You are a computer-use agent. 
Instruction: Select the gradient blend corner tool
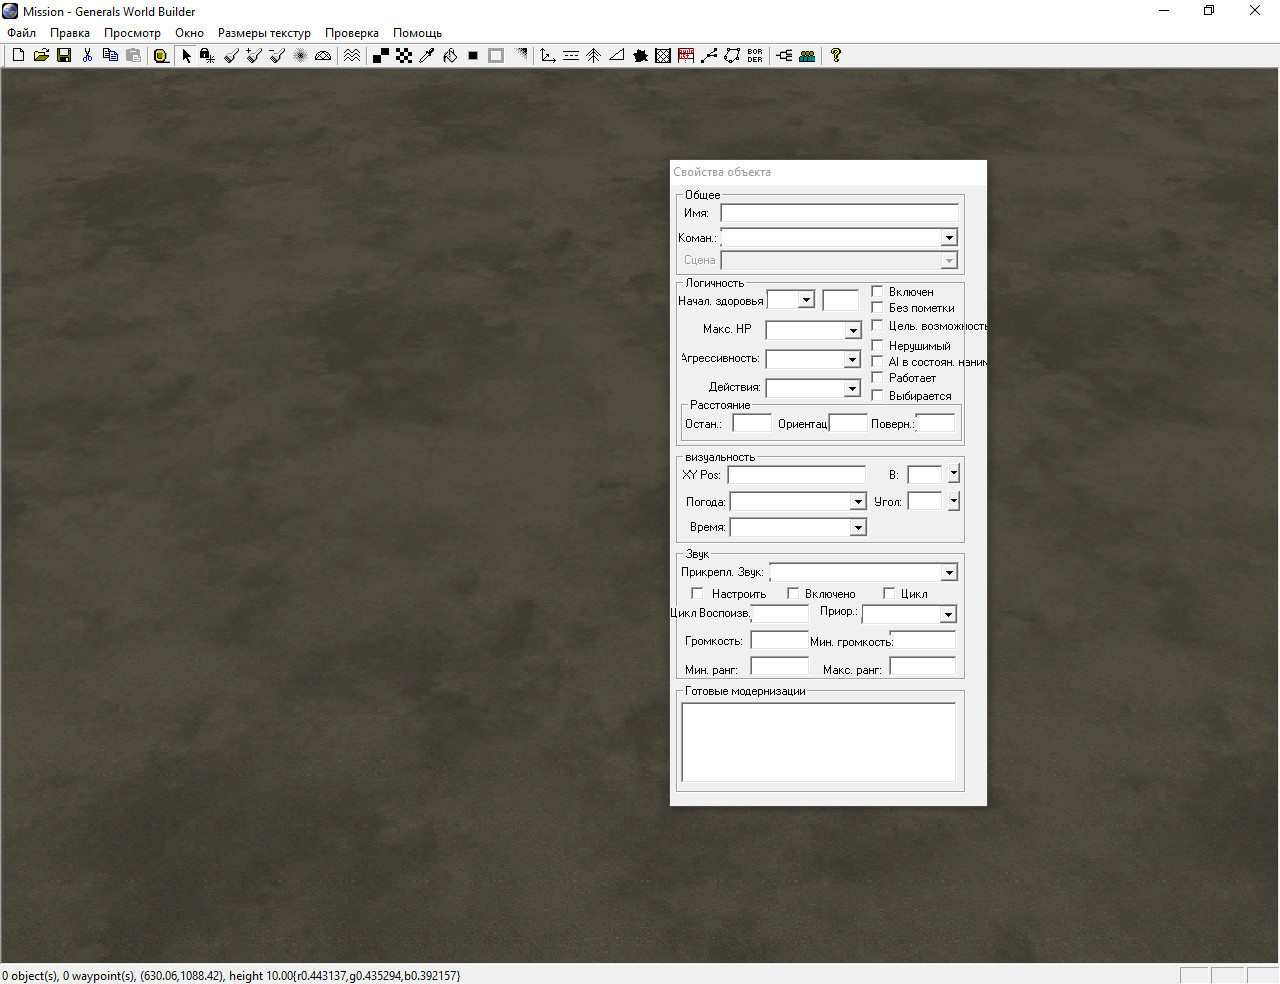(x=520, y=56)
